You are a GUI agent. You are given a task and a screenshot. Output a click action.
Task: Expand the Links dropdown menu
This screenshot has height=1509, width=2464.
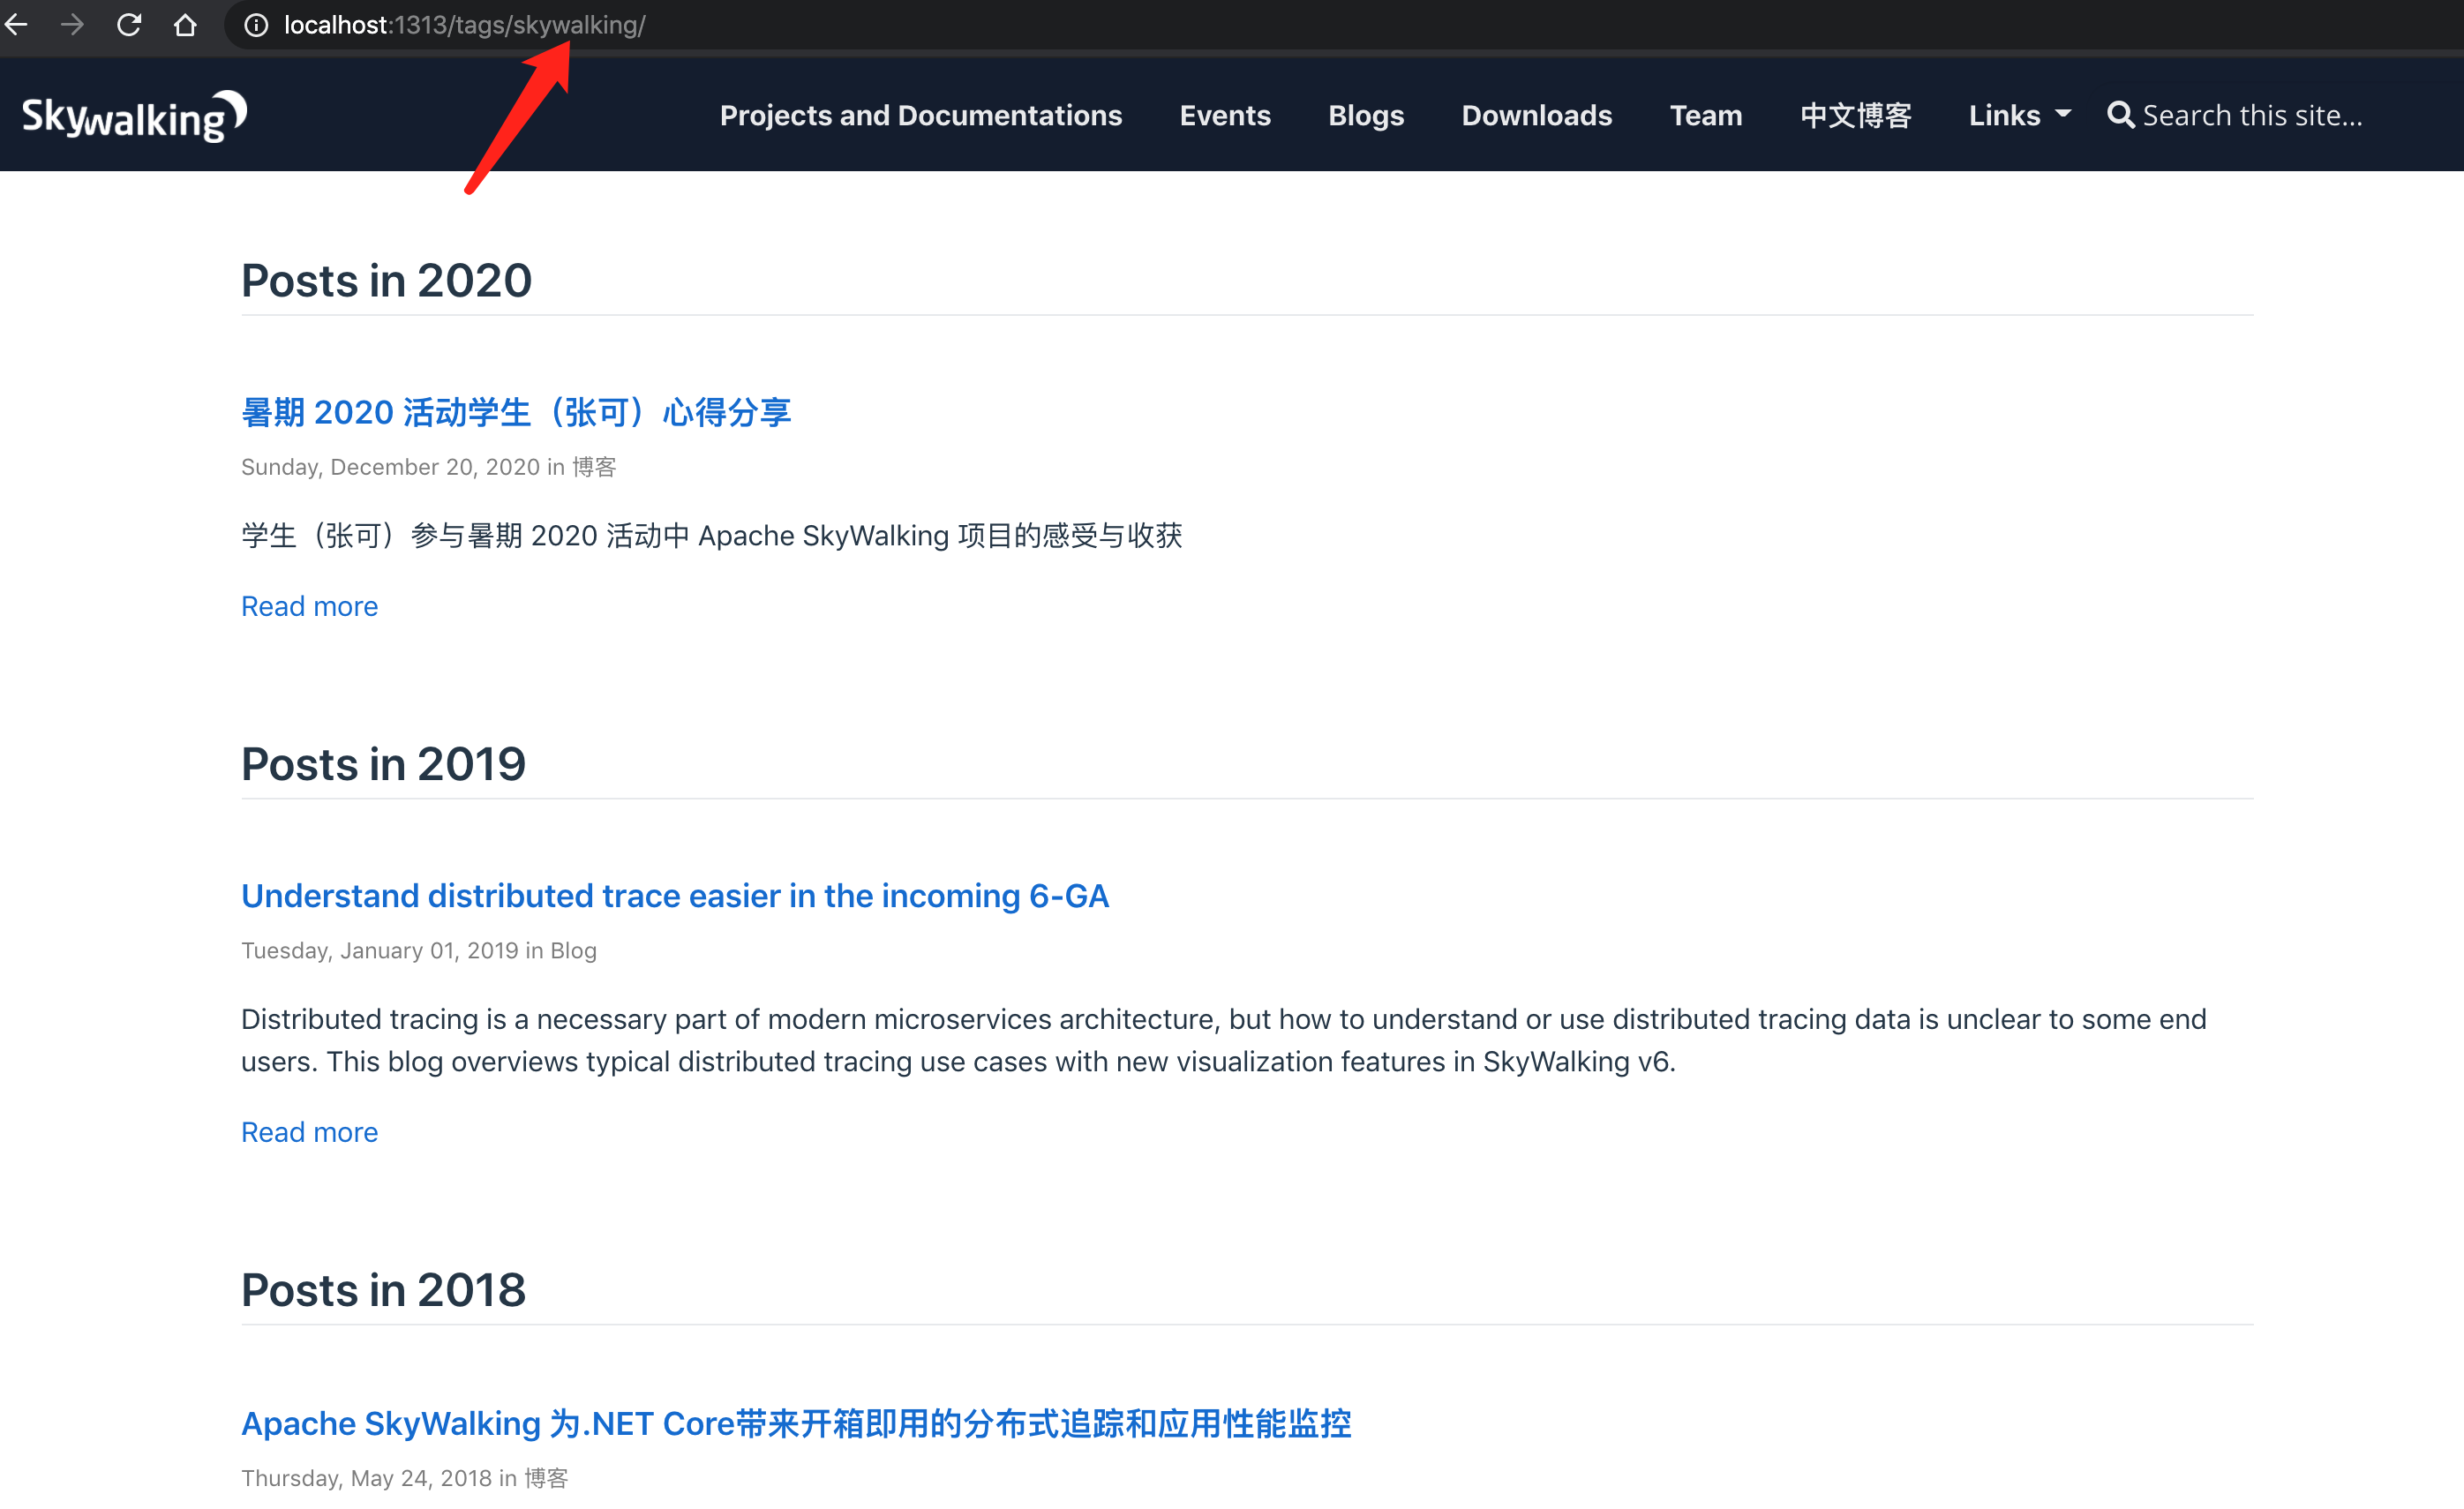tap(2019, 115)
